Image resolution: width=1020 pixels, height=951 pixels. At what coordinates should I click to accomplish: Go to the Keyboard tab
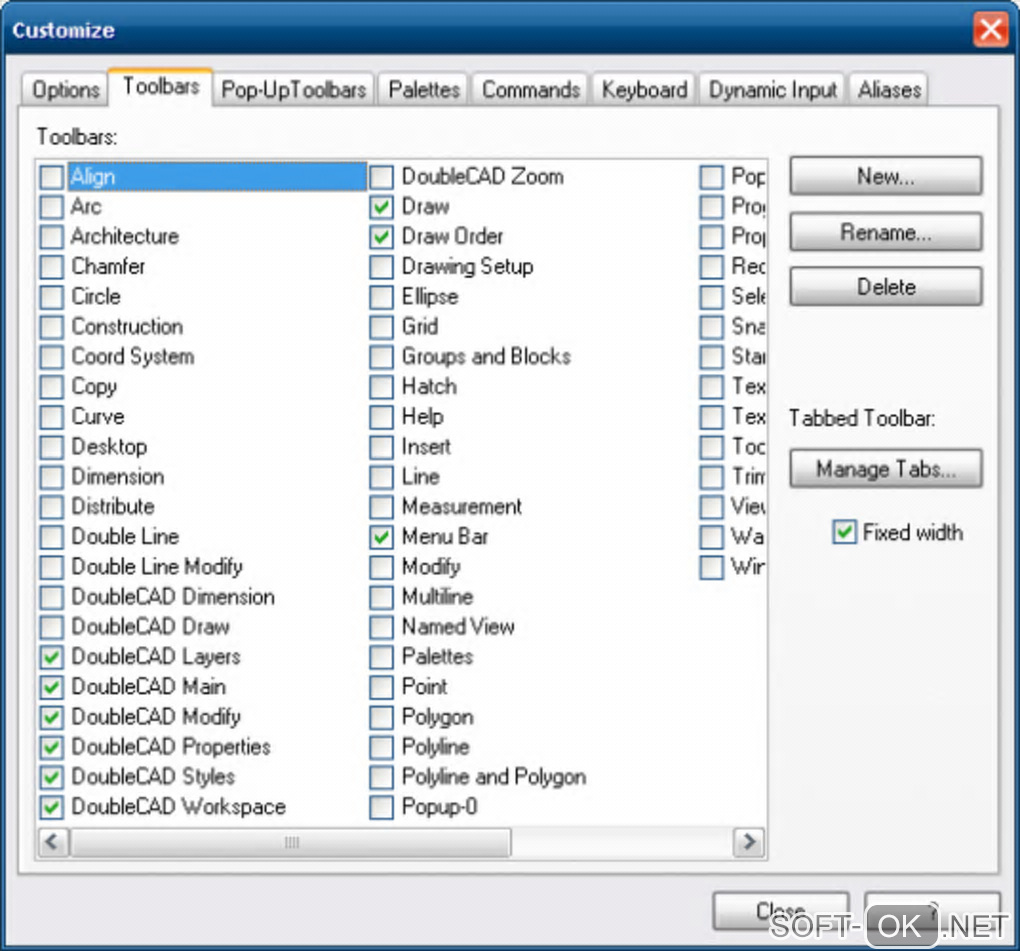click(644, 89)
